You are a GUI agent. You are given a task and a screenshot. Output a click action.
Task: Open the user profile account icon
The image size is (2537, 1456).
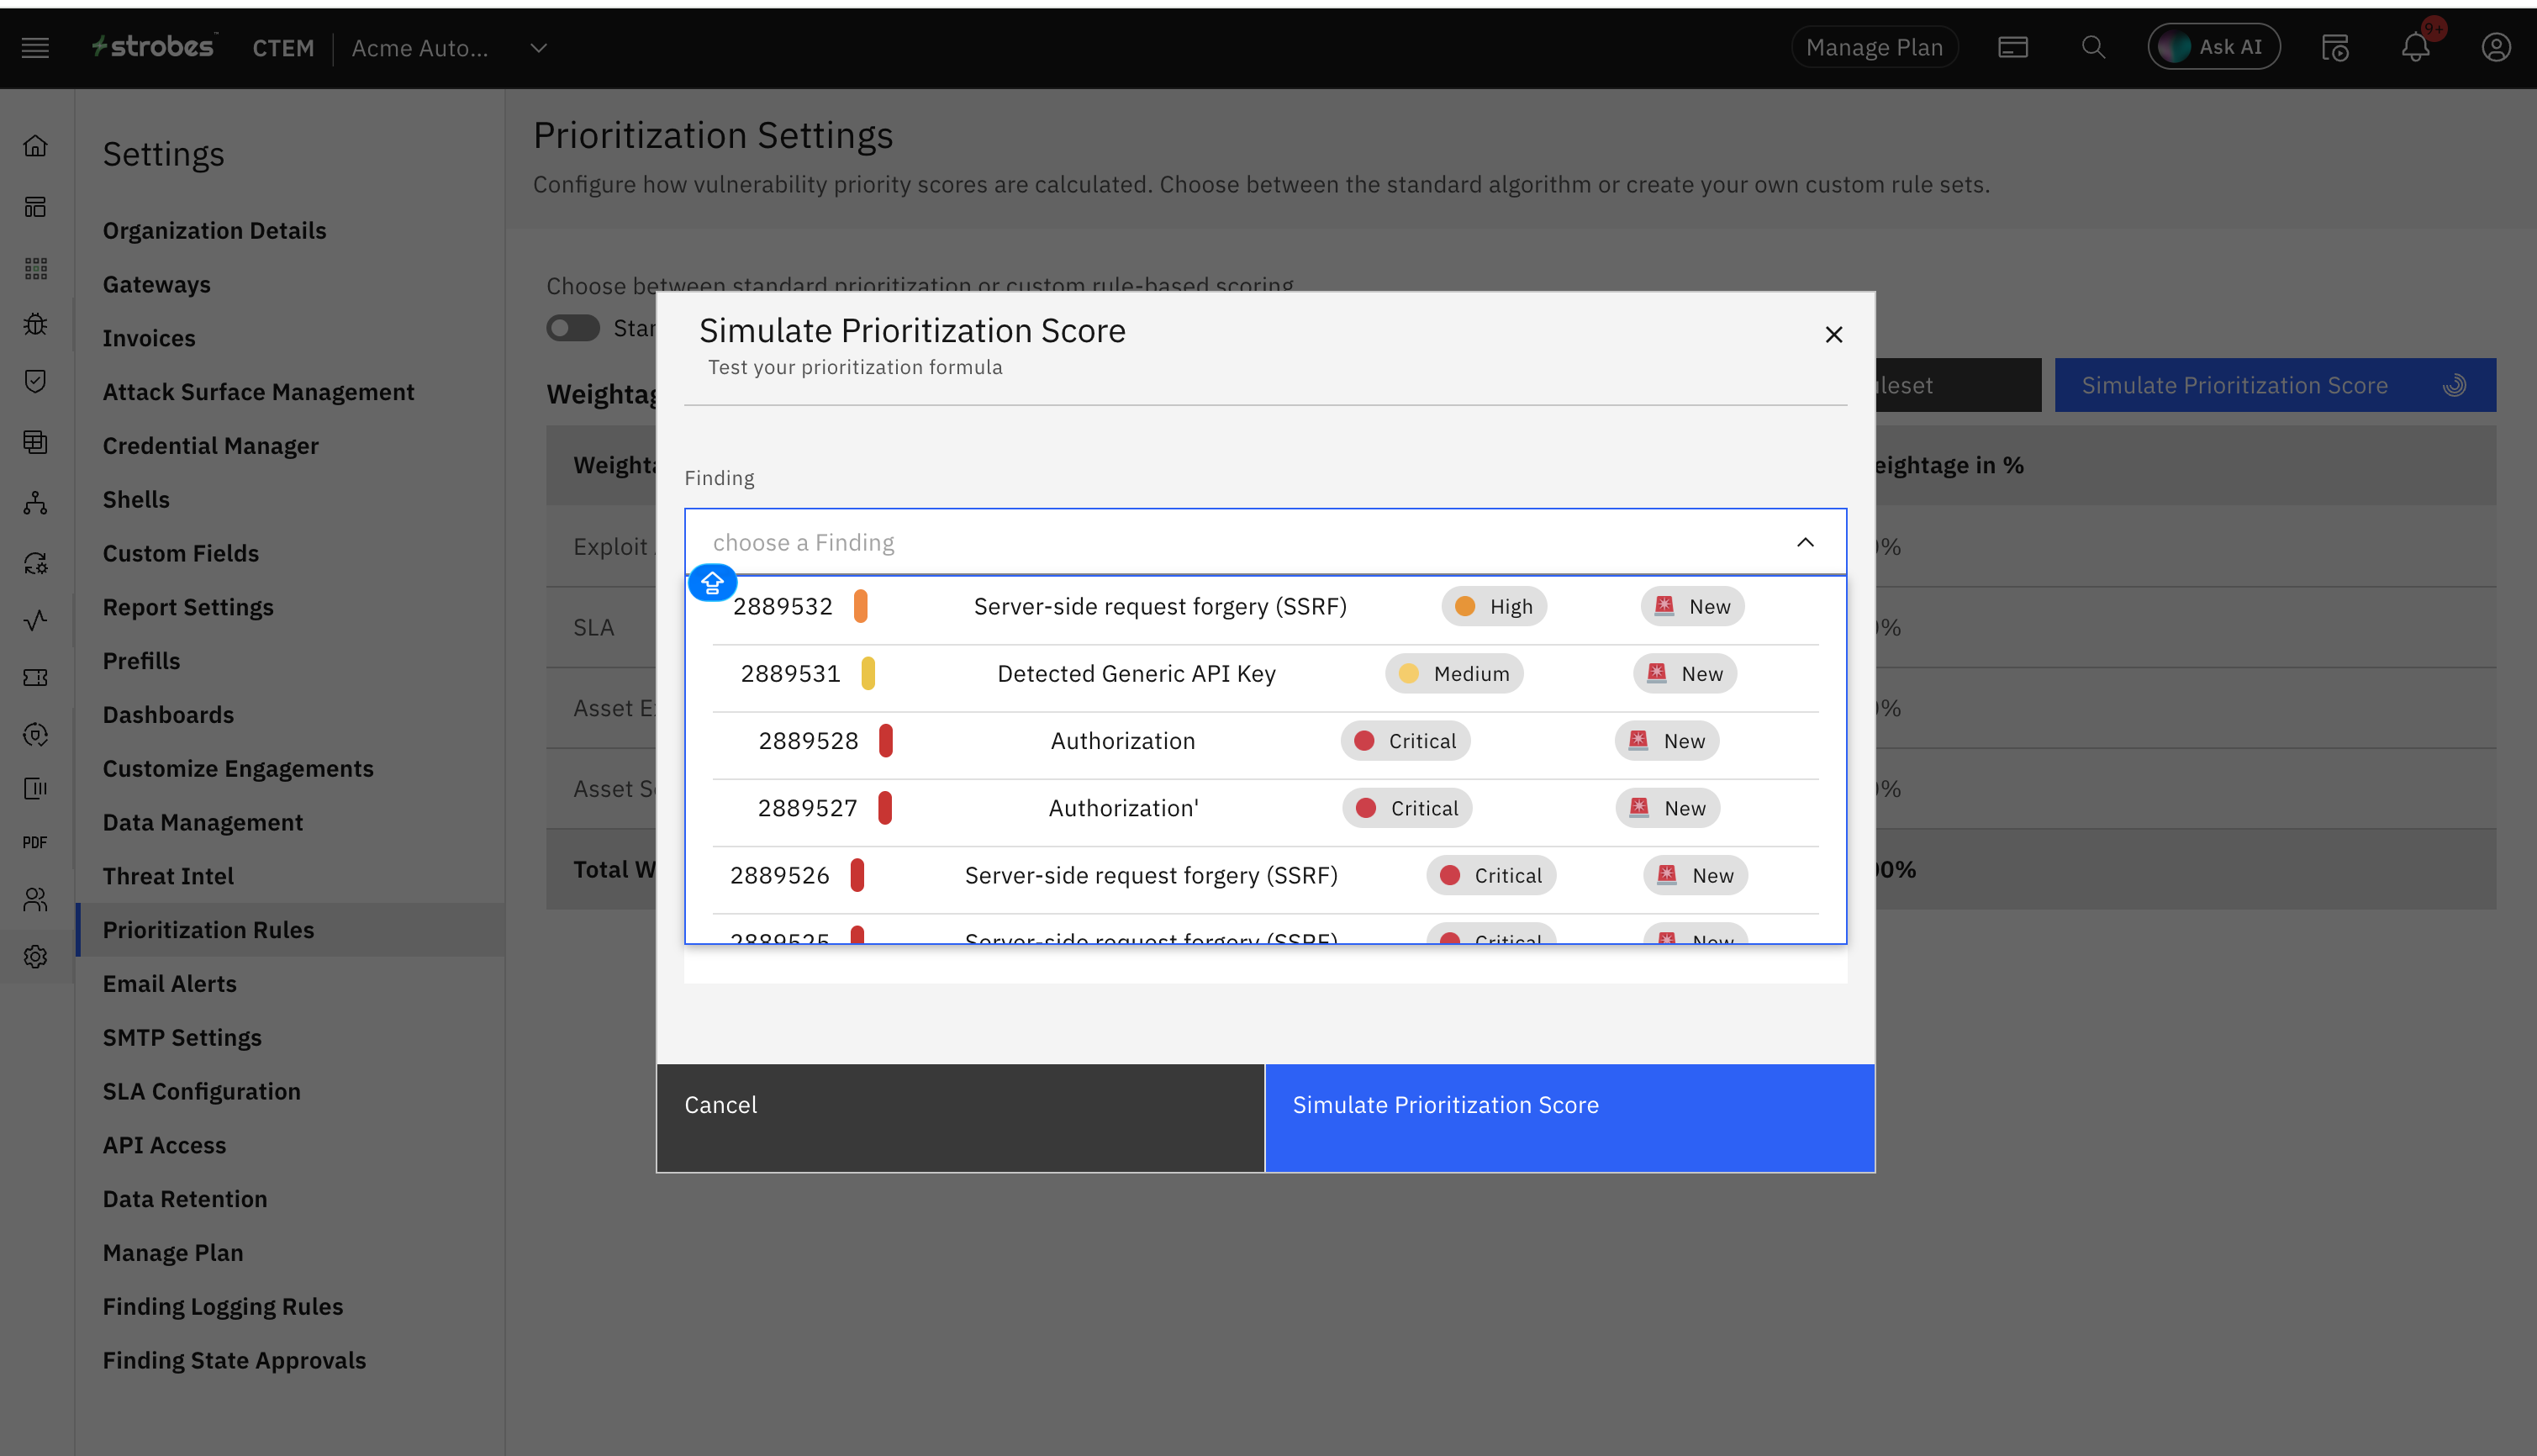[x=2495, y=48]
